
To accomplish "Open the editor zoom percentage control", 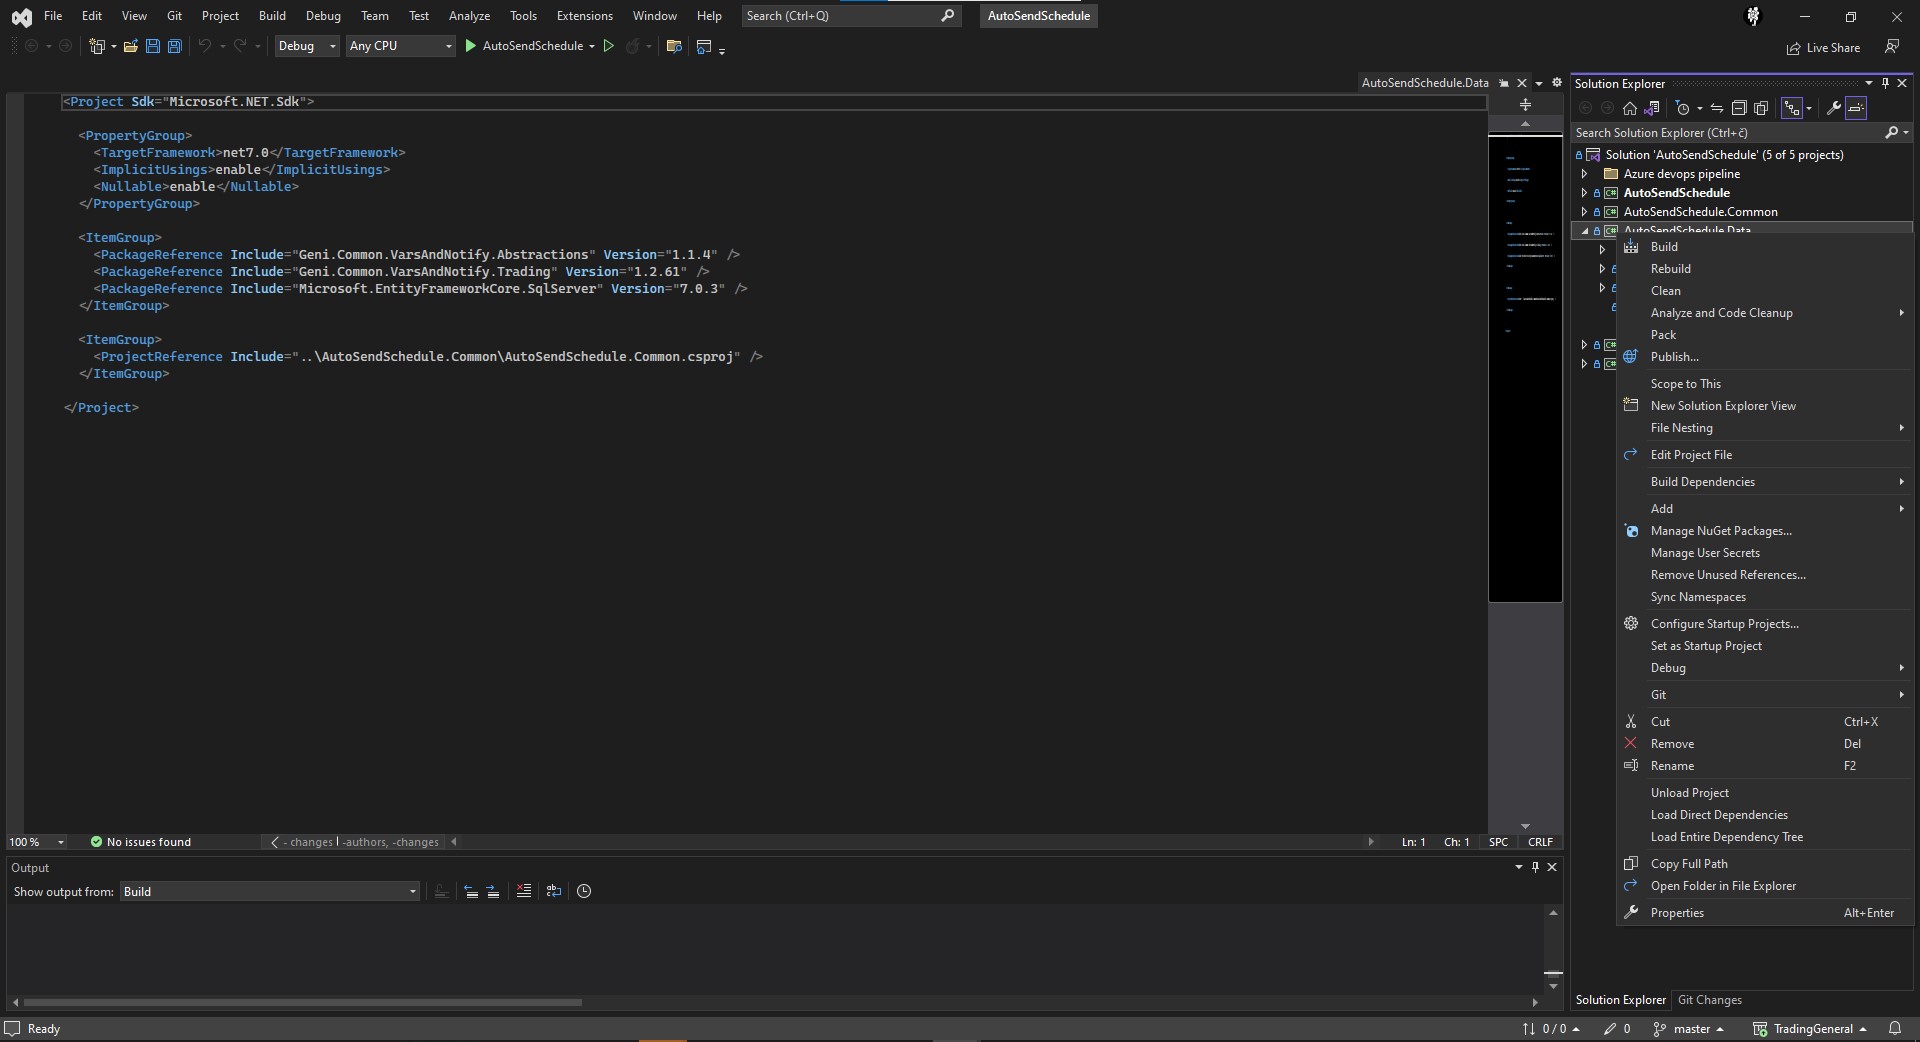I will (x=34, y=842).
